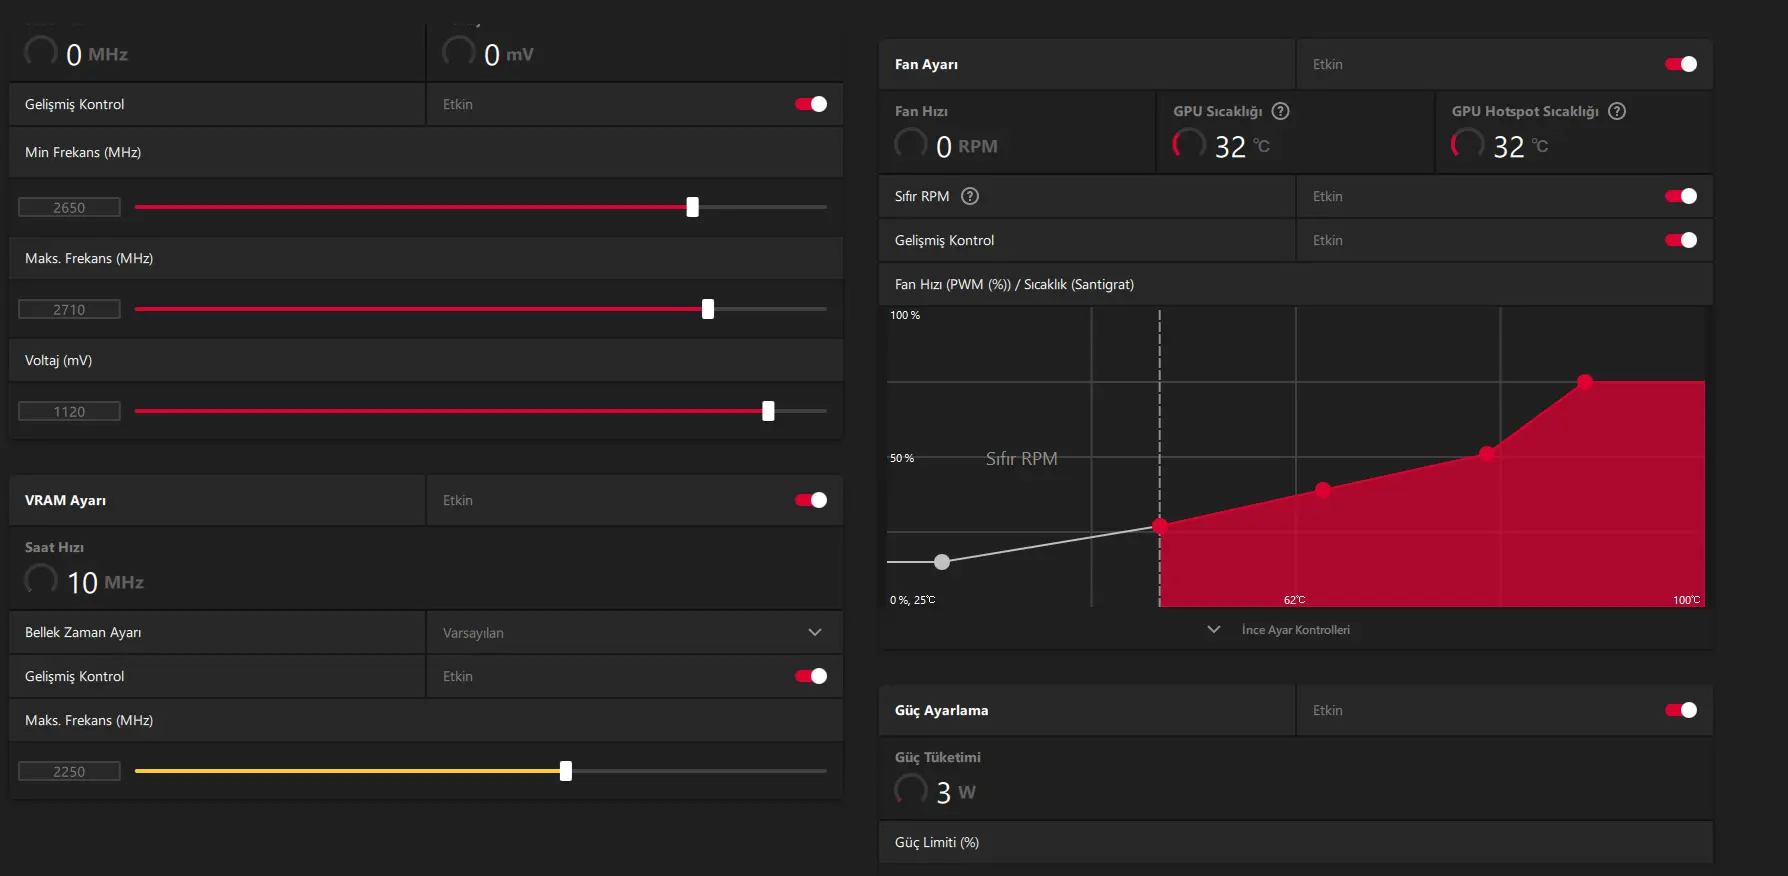Select the gray Sıfır RPM fan curve point
Screen dimensions: 1788x876
click(942, 562)
